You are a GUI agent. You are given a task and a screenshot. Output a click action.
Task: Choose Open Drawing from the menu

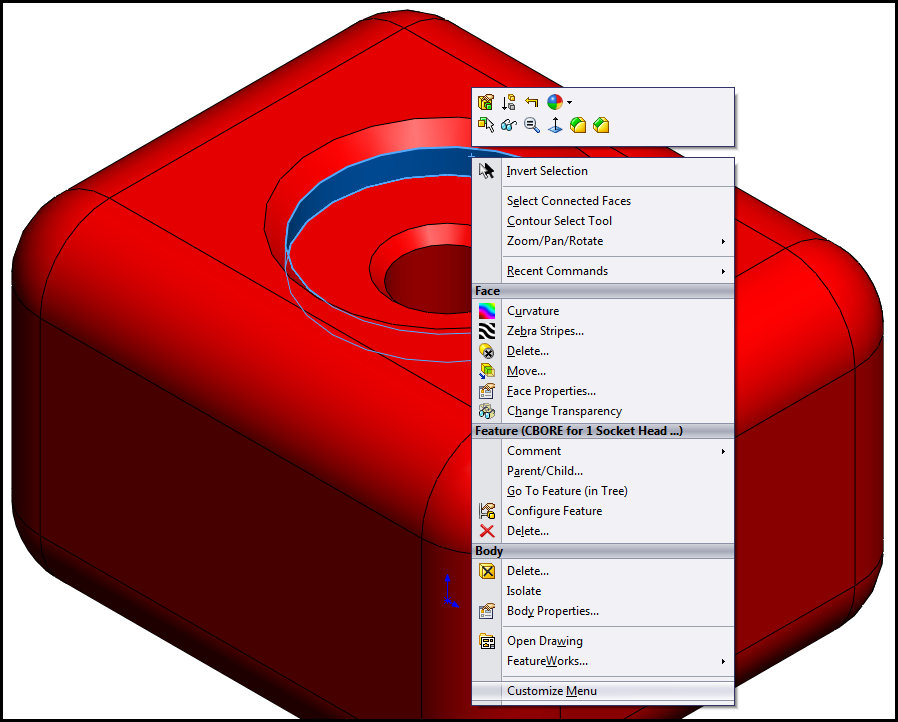[603, 641]
